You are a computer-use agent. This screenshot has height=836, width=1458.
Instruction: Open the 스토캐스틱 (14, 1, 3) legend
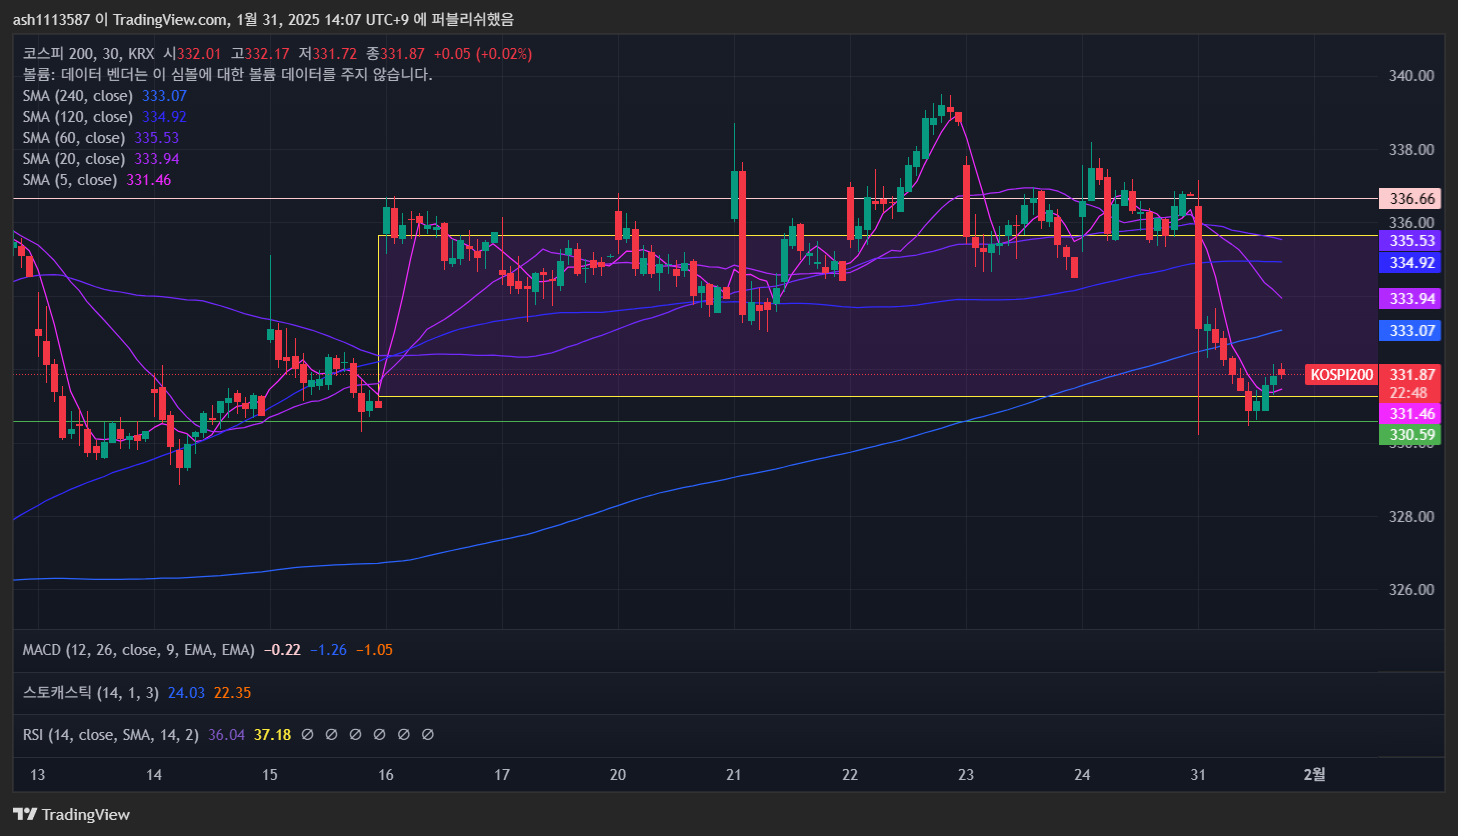click(x=90, y=693)
